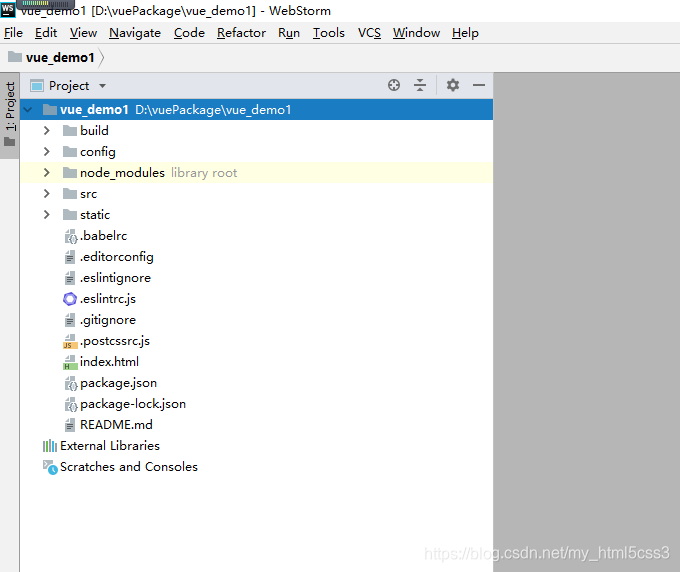Open the Refactor menu
Viewport: 680px width, 572px height.
click(241, 33)
